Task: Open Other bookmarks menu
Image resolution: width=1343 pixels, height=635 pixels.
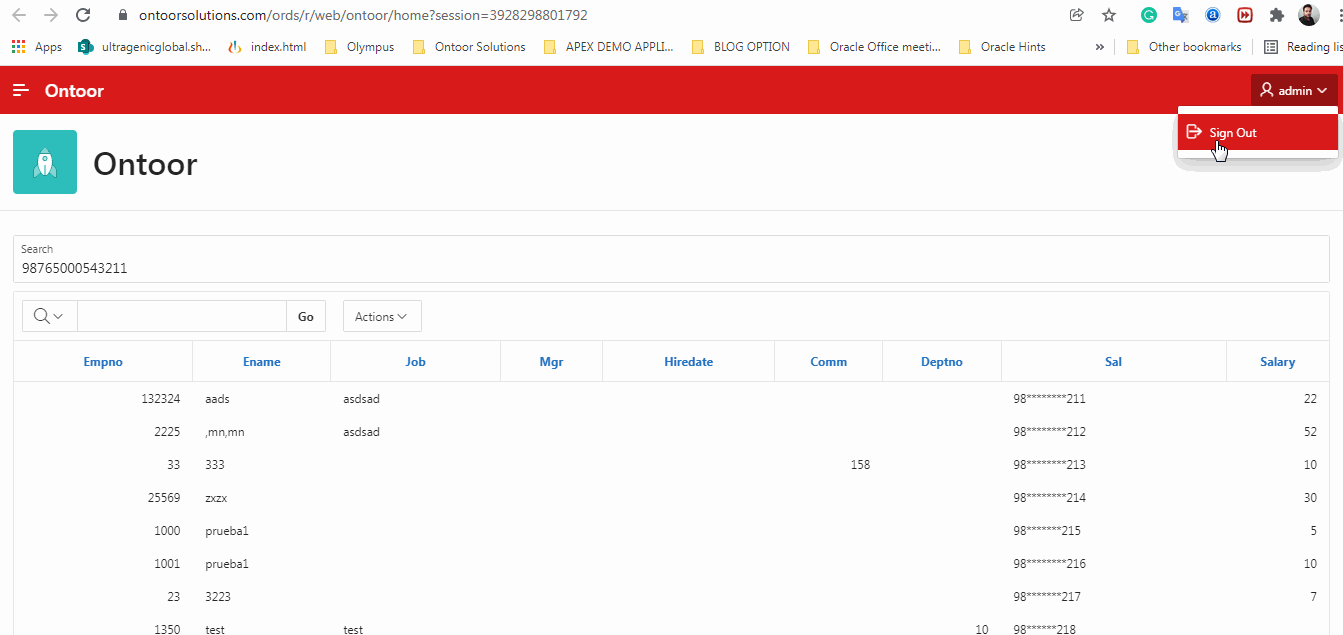Action: pyautogui.click(x=1184, y=46)
